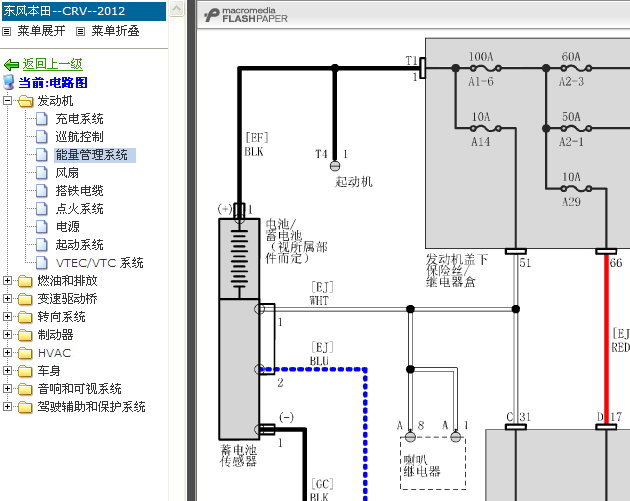Expand the 转向系统 tree node
The image size is (630, 501).
coord(7,317)
